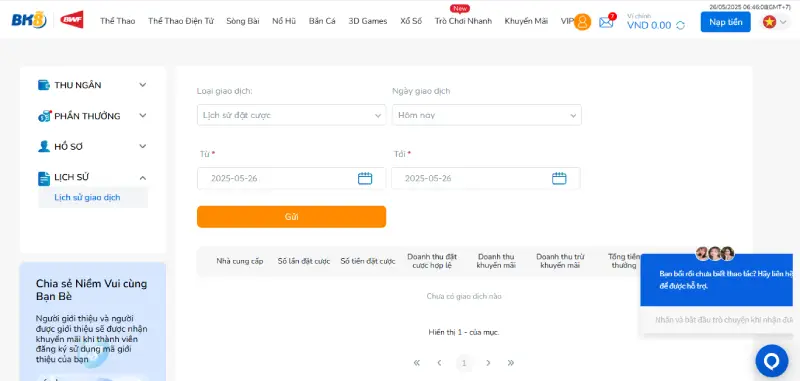Expand the Hồ Sơ section
Image resolution: width=800 pixels, height=381 pixels.
pos(143,146)
